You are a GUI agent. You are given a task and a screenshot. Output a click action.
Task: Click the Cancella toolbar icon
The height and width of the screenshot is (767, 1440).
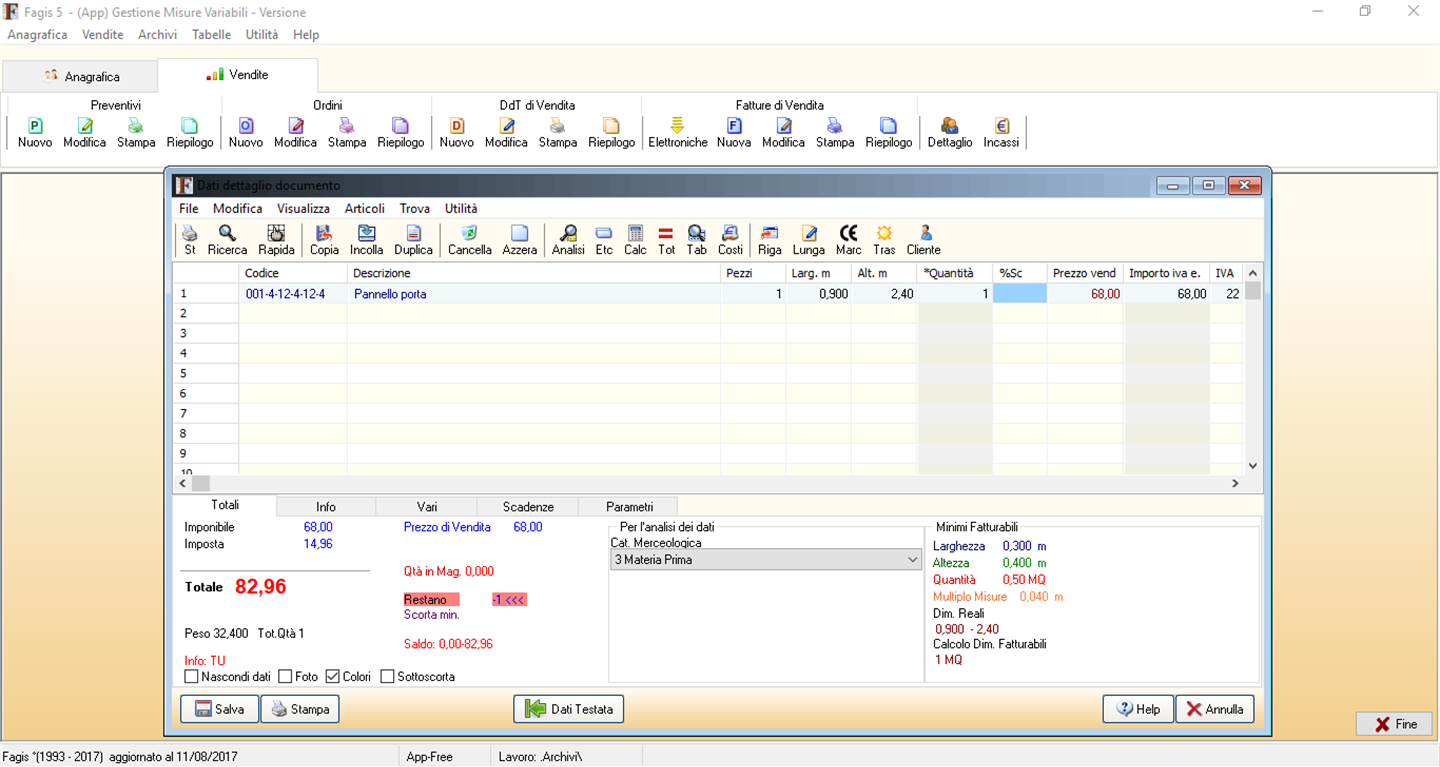[x=470, y=240]
